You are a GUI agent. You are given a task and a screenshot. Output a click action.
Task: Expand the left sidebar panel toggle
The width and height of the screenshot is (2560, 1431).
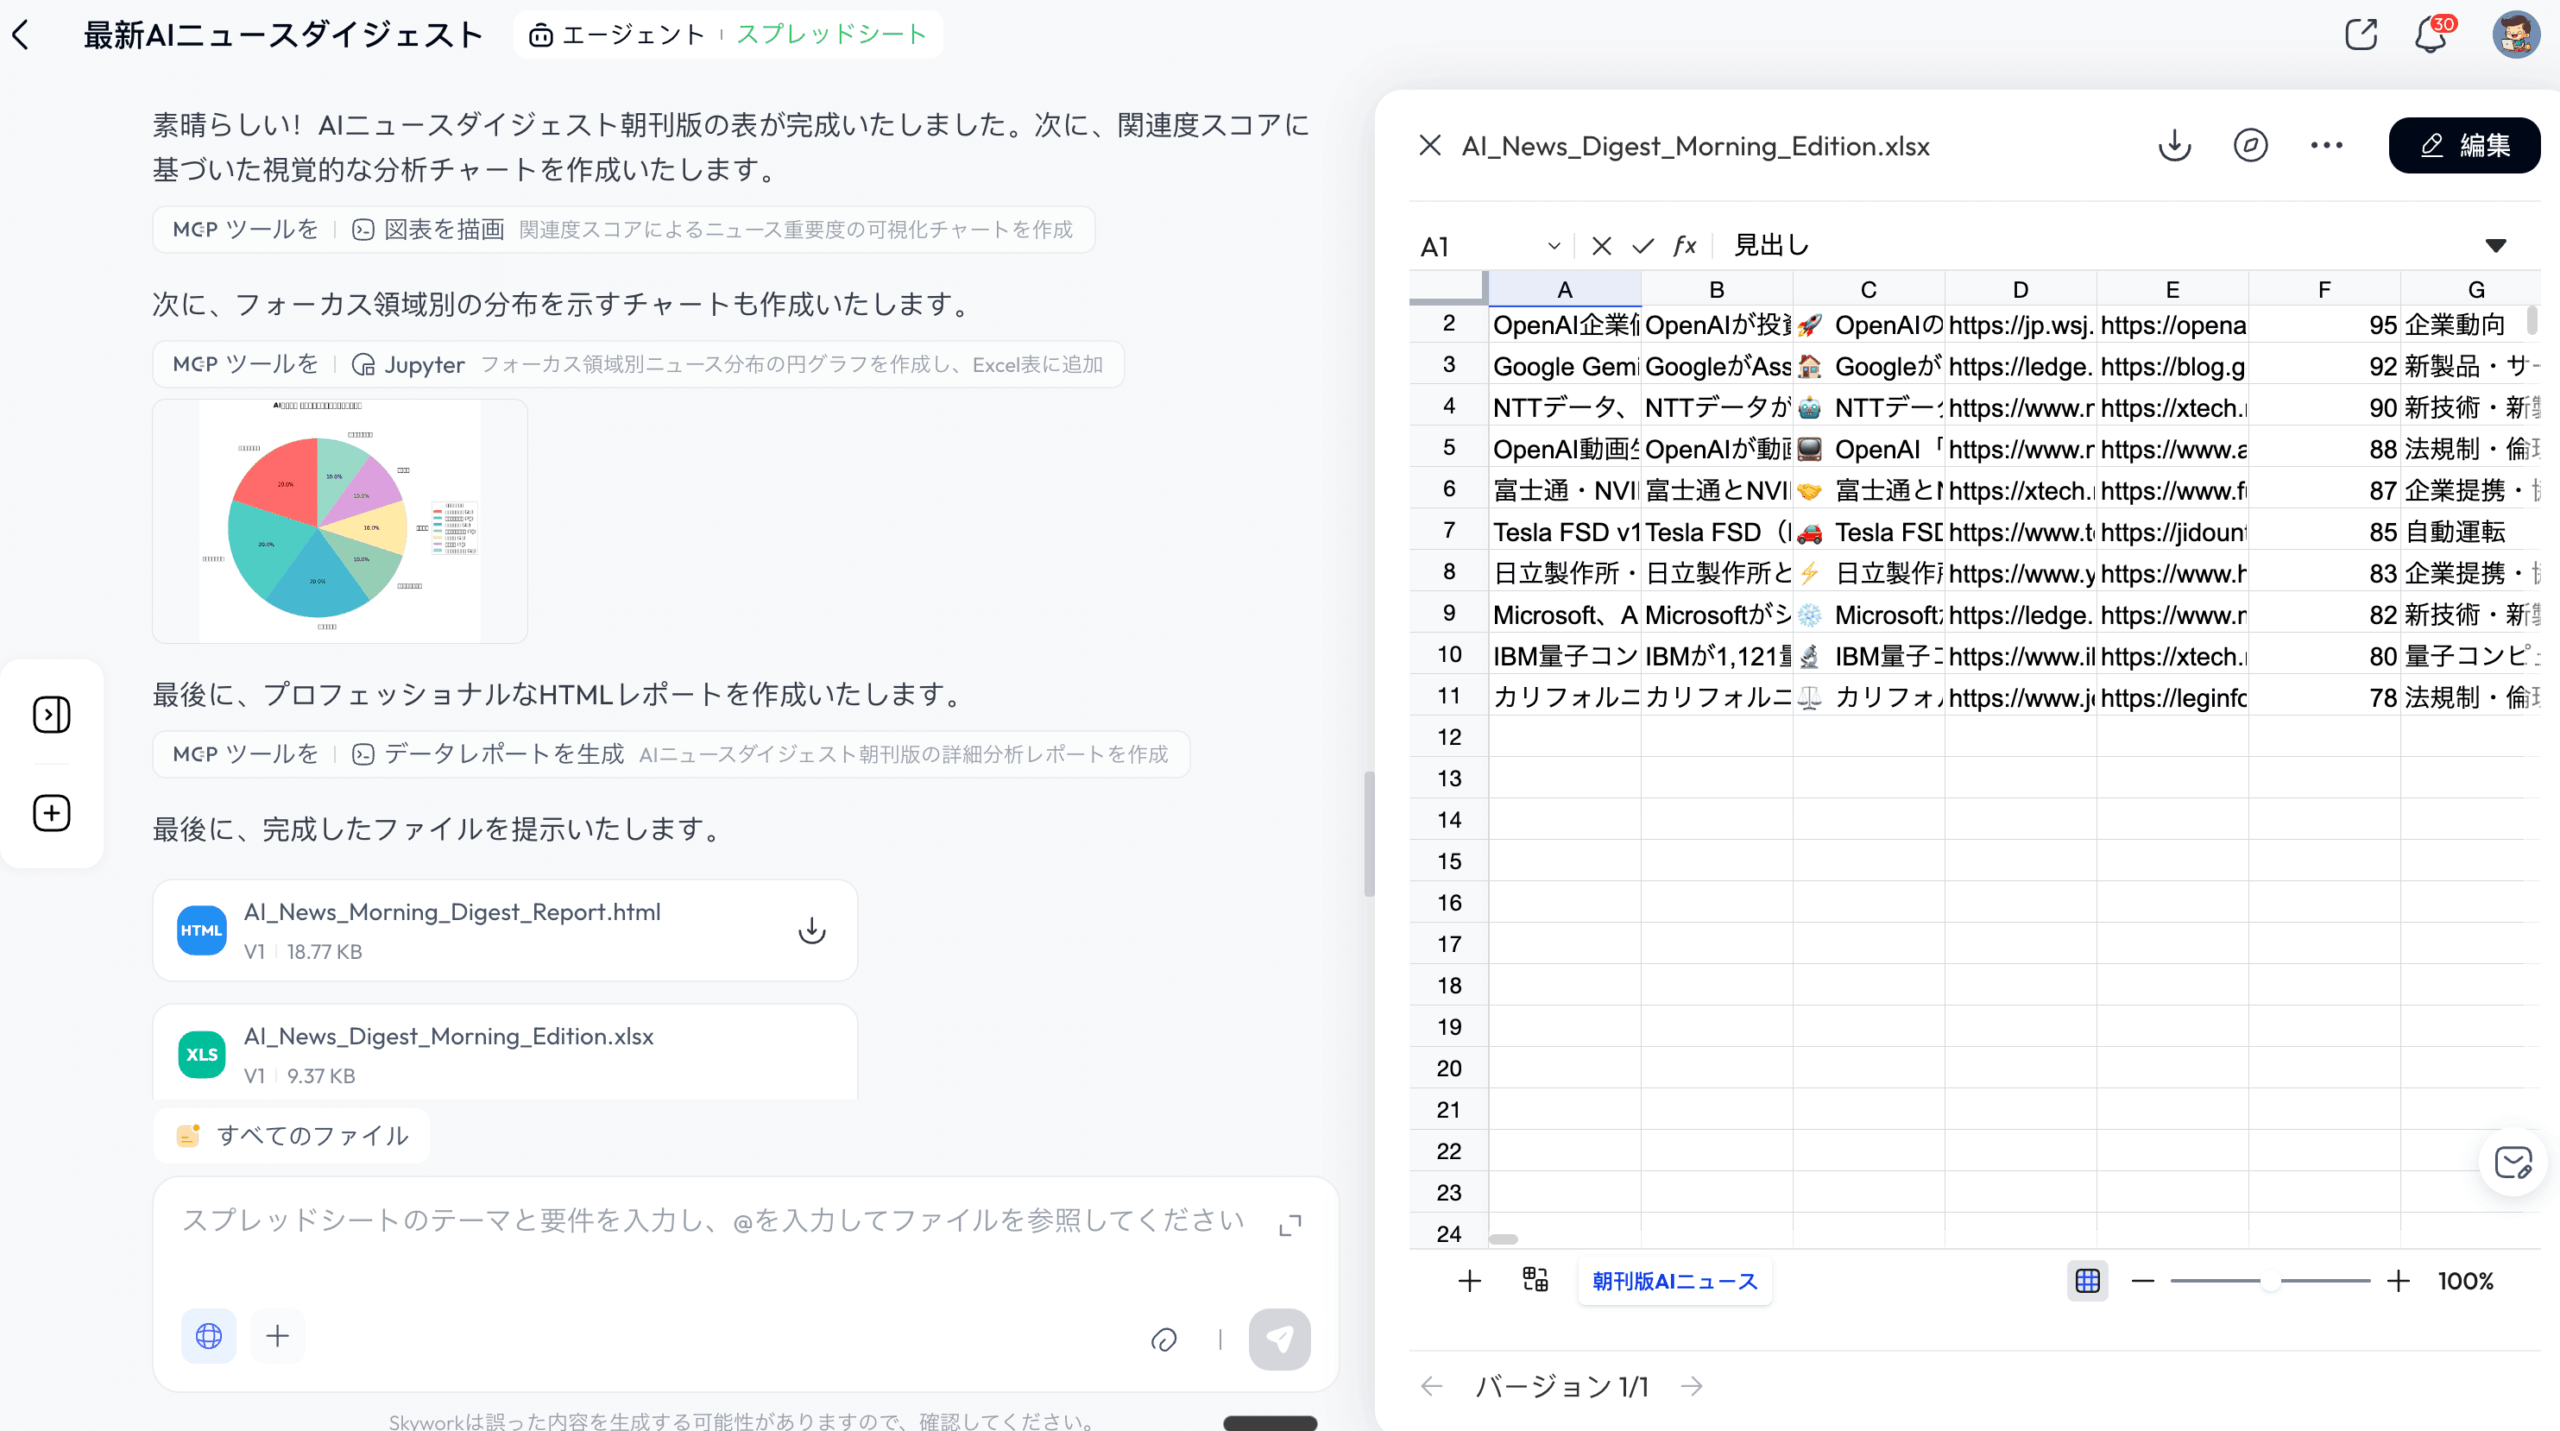point(51,714)
